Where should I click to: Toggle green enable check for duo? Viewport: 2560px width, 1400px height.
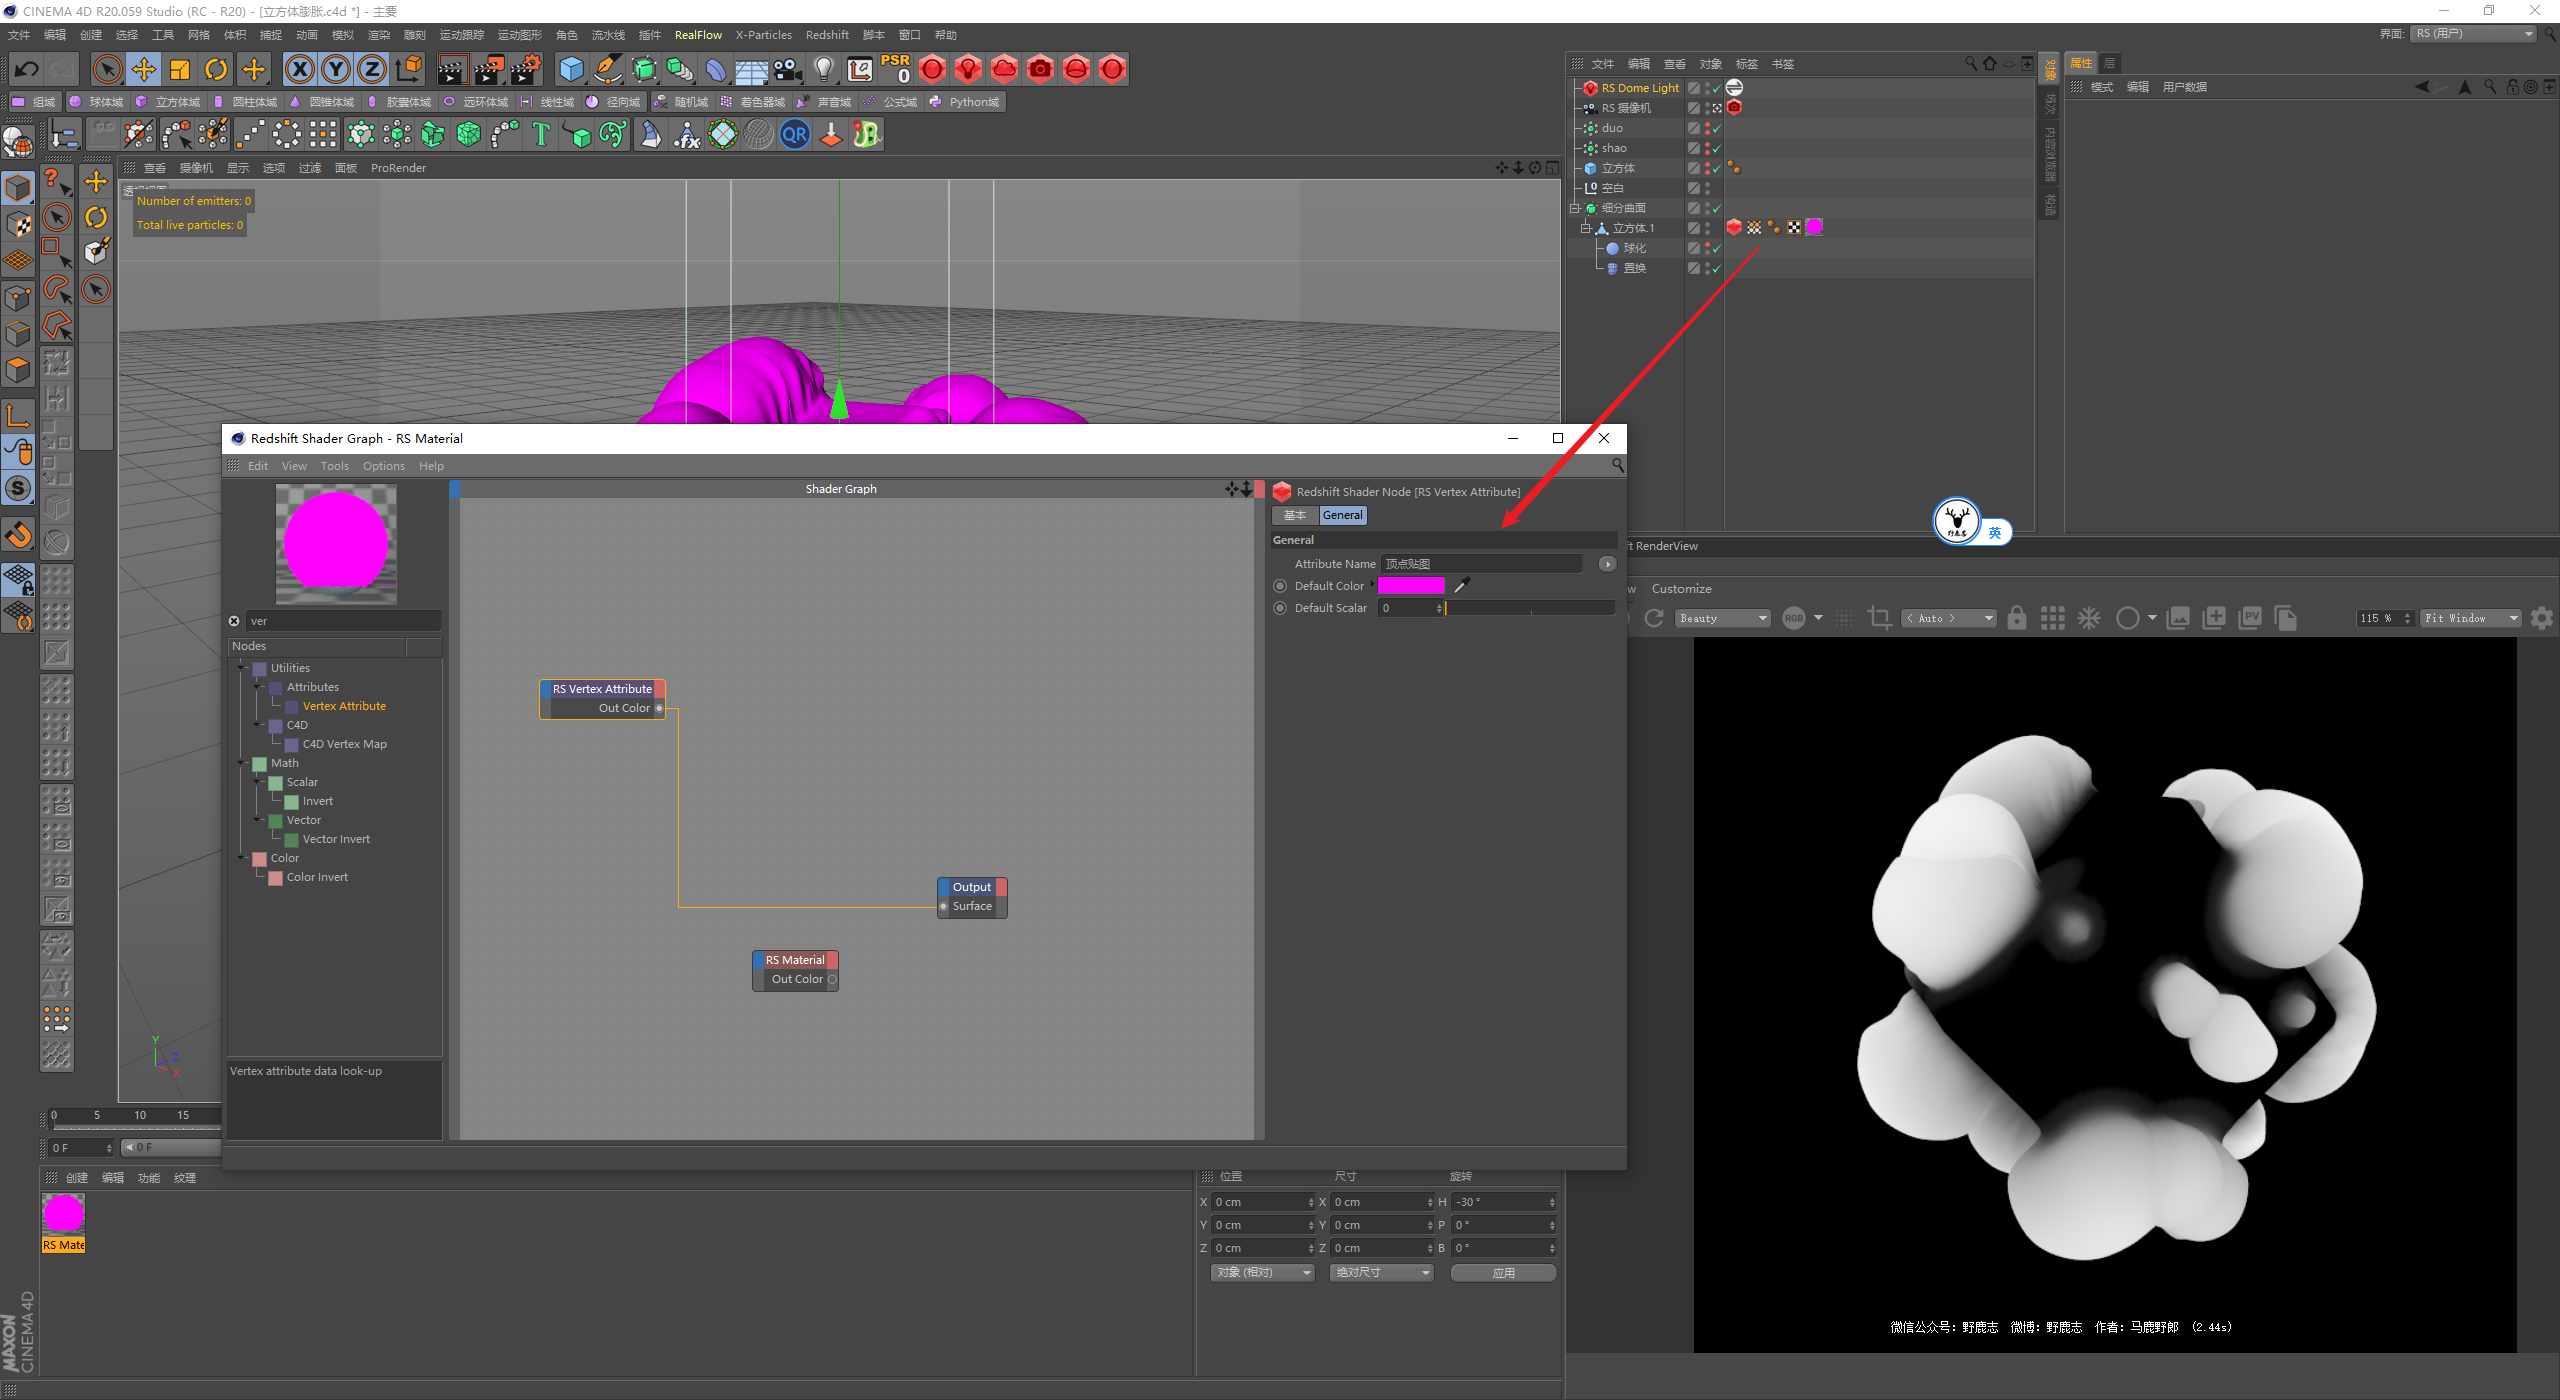pos(1717,128)
